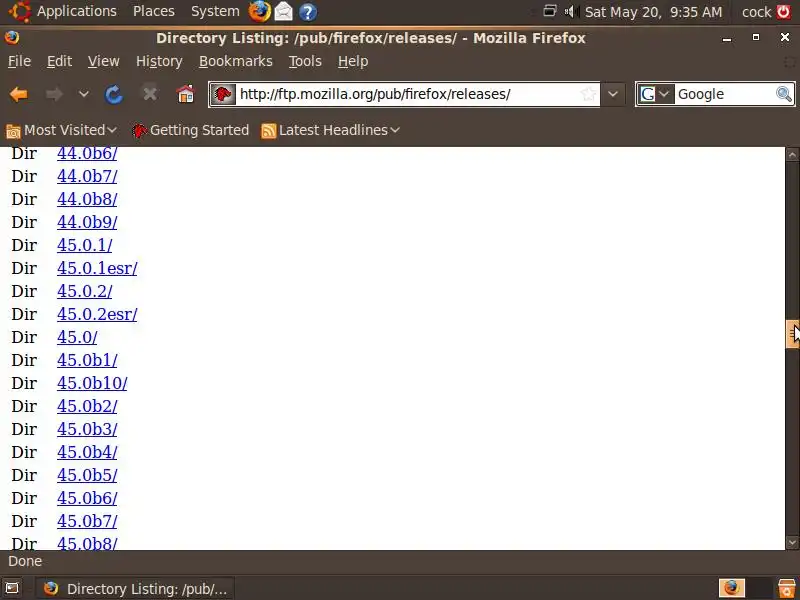Screen dimensions: 800x600
Task: Open the 44.0b6/ directory link
Action: point(87,153)
